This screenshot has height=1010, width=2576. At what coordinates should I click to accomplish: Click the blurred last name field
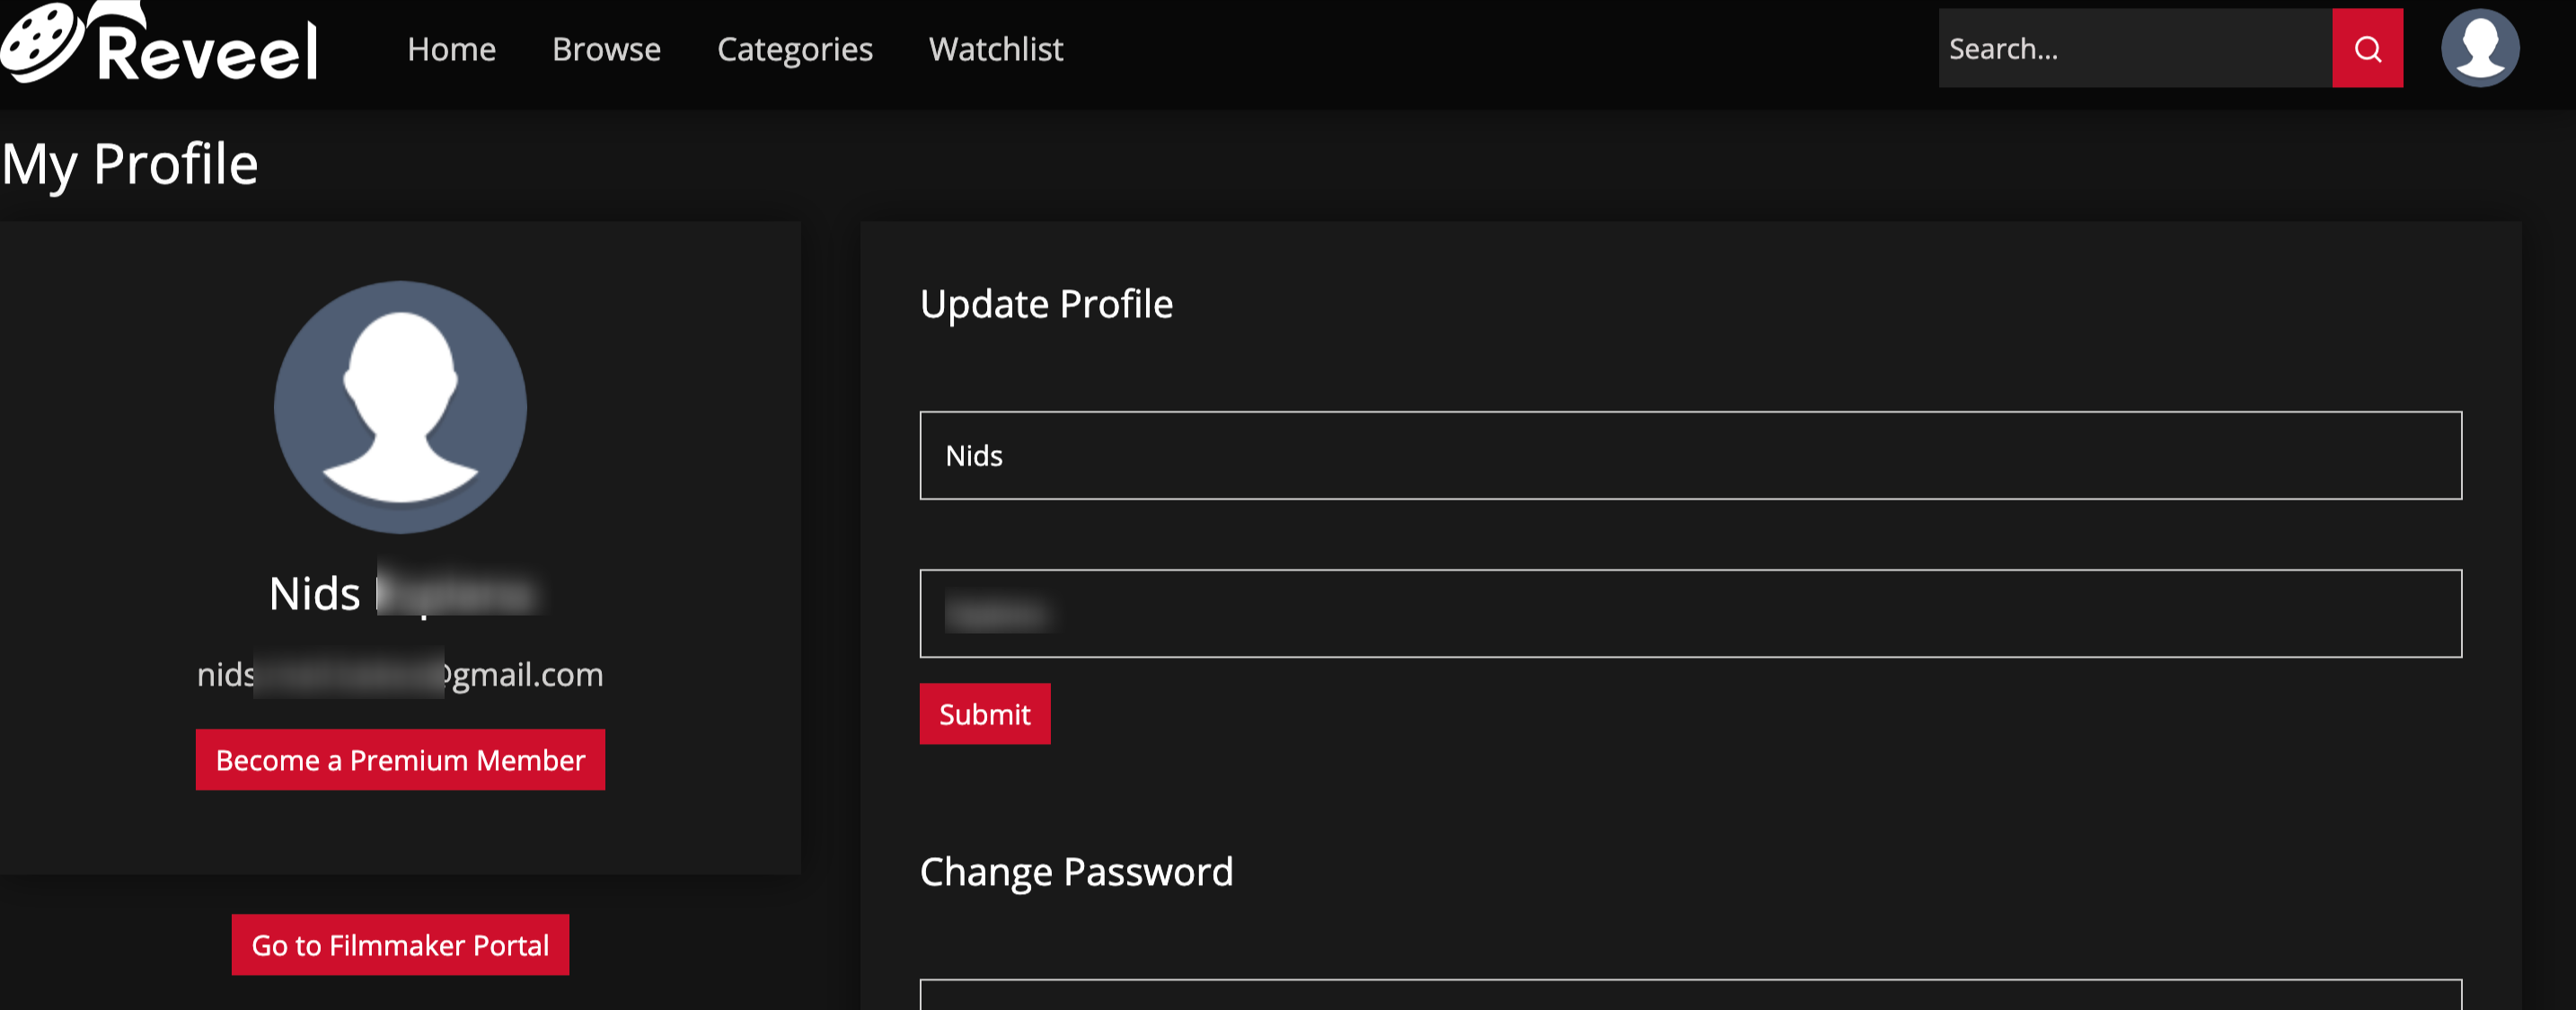(x=1690, y=614)
